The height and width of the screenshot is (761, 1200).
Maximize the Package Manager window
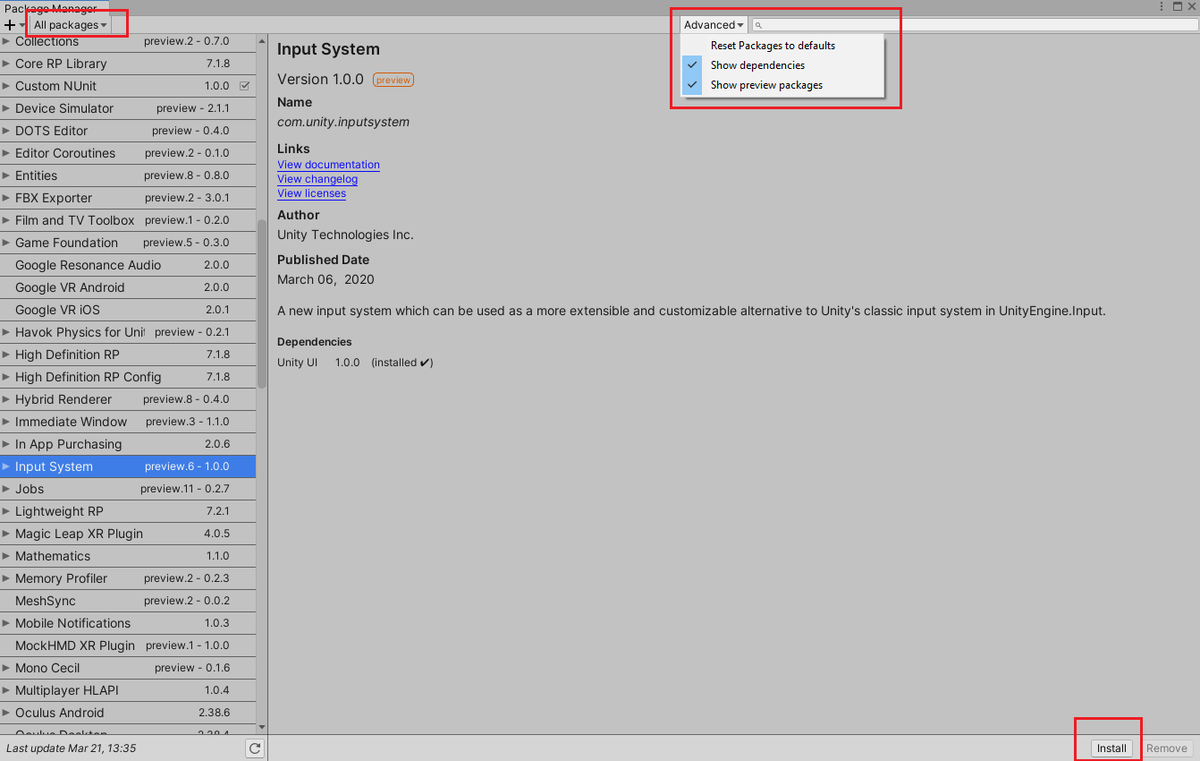point(1178,7)
